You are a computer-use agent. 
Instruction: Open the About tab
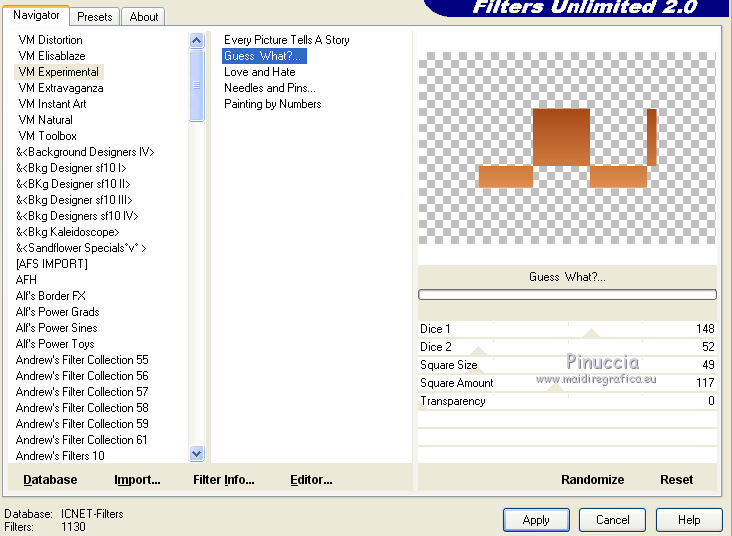144,17
